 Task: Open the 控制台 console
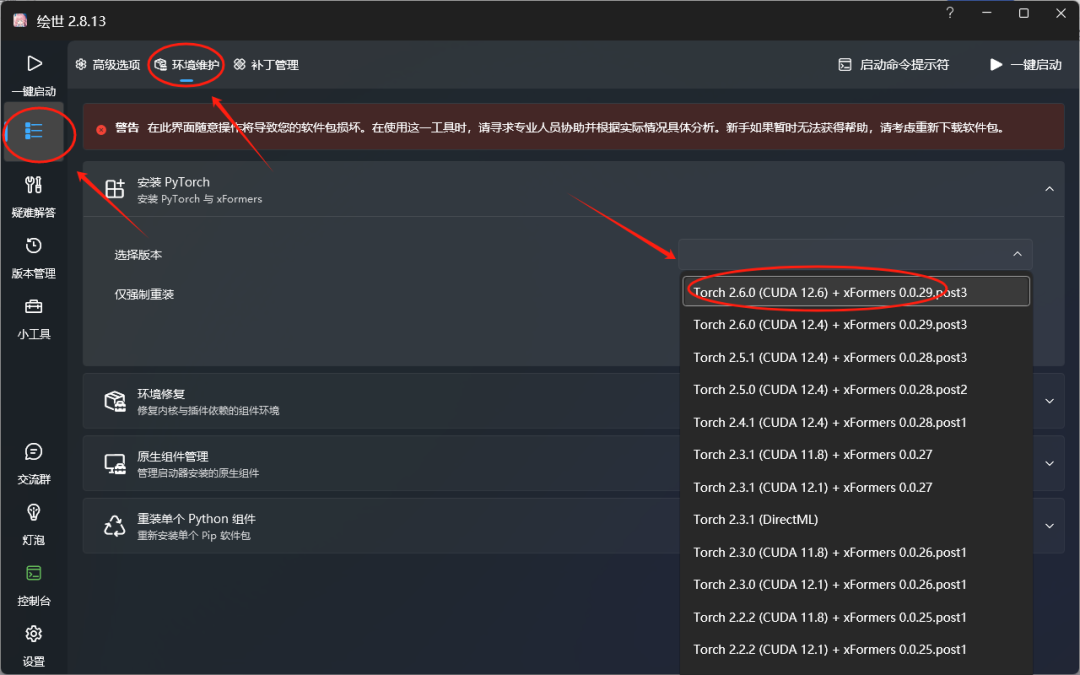pos(34,584)
